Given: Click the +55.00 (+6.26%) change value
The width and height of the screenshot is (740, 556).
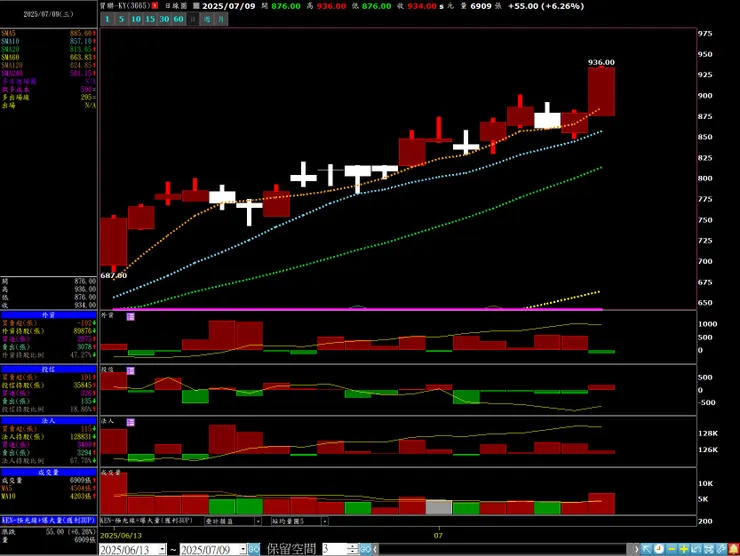Looking at the screenshot, I should pyautogui.click(x=546, y=6).
